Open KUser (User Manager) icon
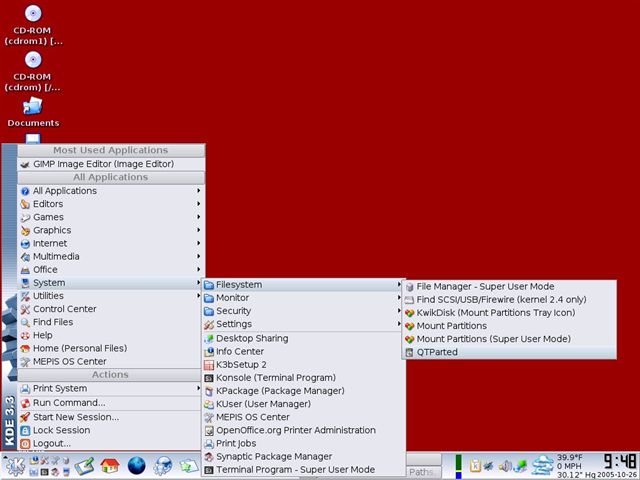 (x=209, y=404)
